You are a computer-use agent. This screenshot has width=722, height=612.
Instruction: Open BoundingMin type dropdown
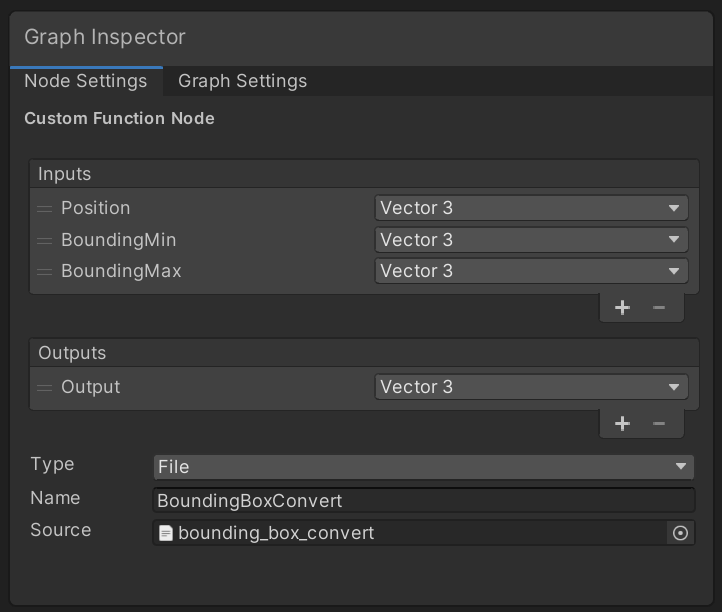coord(531,240)
